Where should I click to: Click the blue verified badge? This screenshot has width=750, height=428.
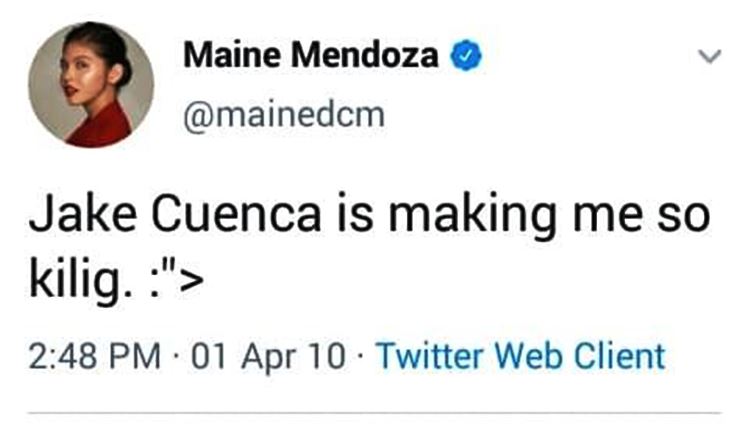point(467,56)
